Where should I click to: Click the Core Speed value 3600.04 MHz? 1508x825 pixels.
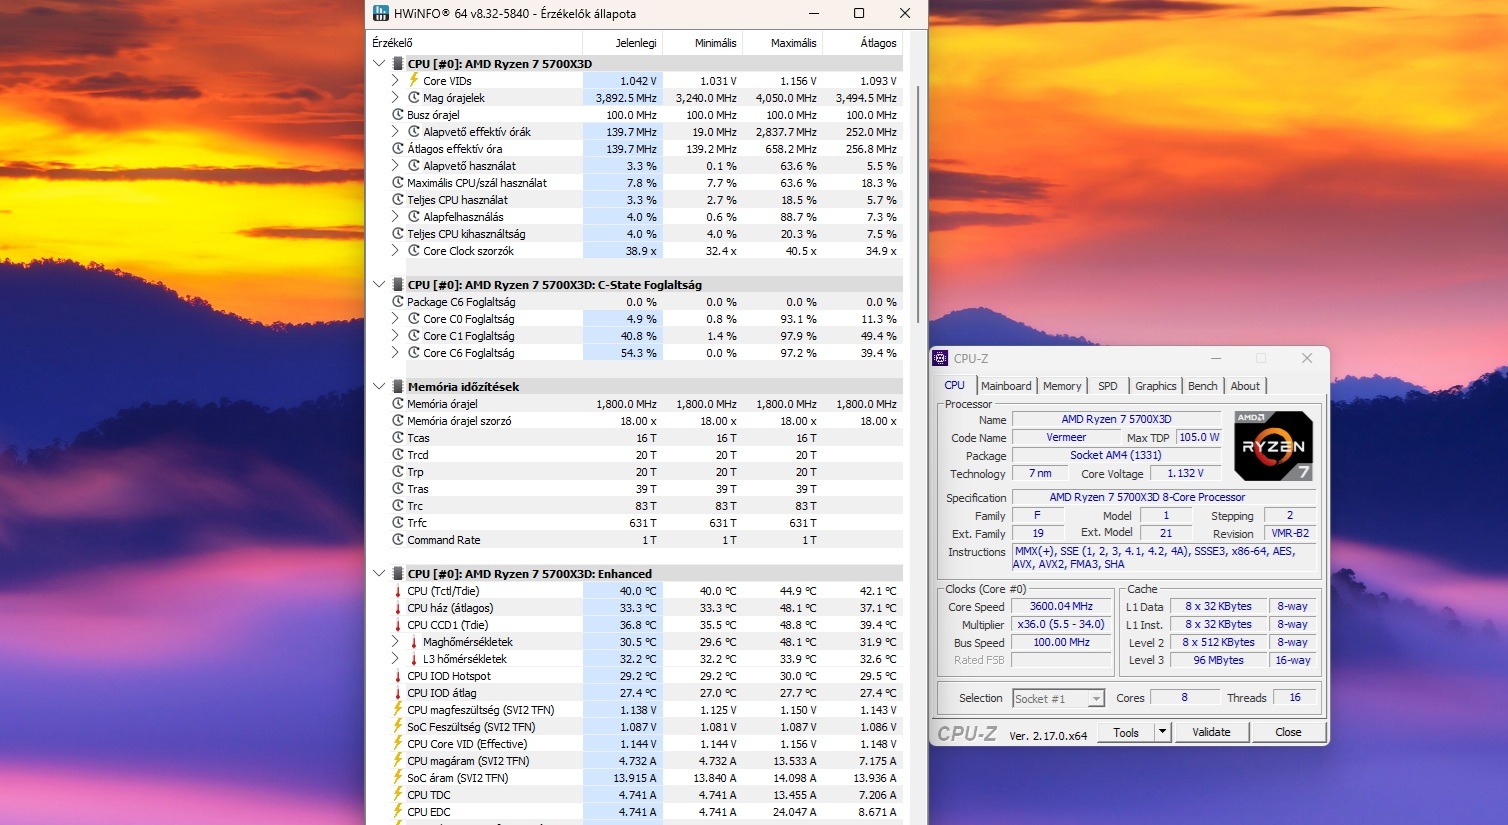(x=1061, y=606)
